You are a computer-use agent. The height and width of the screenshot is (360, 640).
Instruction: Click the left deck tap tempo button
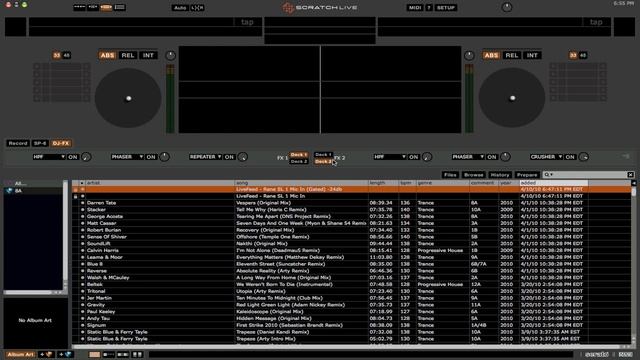[247, 22]
